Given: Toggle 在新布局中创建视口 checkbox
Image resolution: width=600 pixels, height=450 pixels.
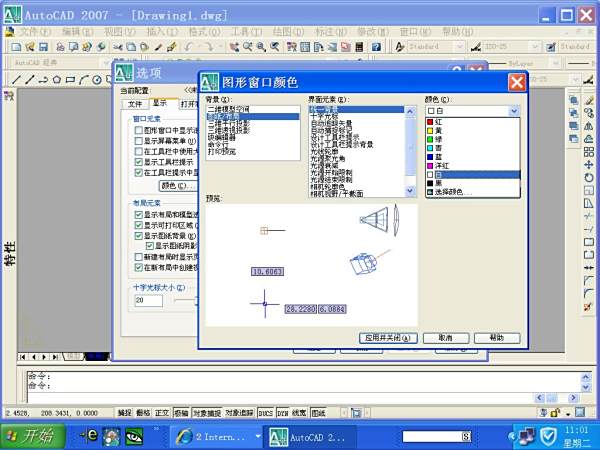Looking at the screenshot, I should [139, 267].
